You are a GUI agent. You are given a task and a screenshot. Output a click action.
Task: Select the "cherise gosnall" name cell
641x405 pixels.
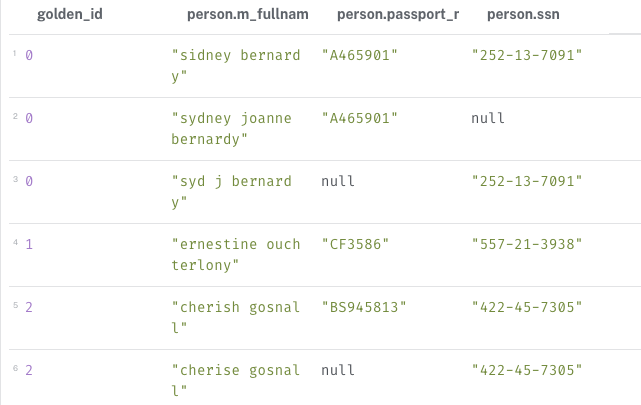(x=236, y=380)
